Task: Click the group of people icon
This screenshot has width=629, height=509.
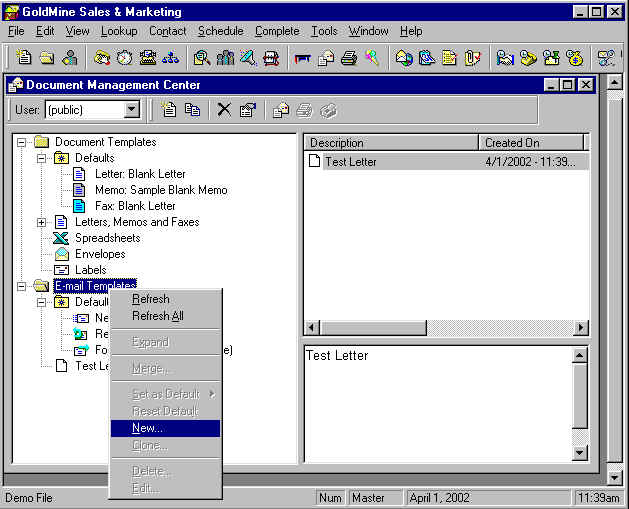Action: (225, 58)
